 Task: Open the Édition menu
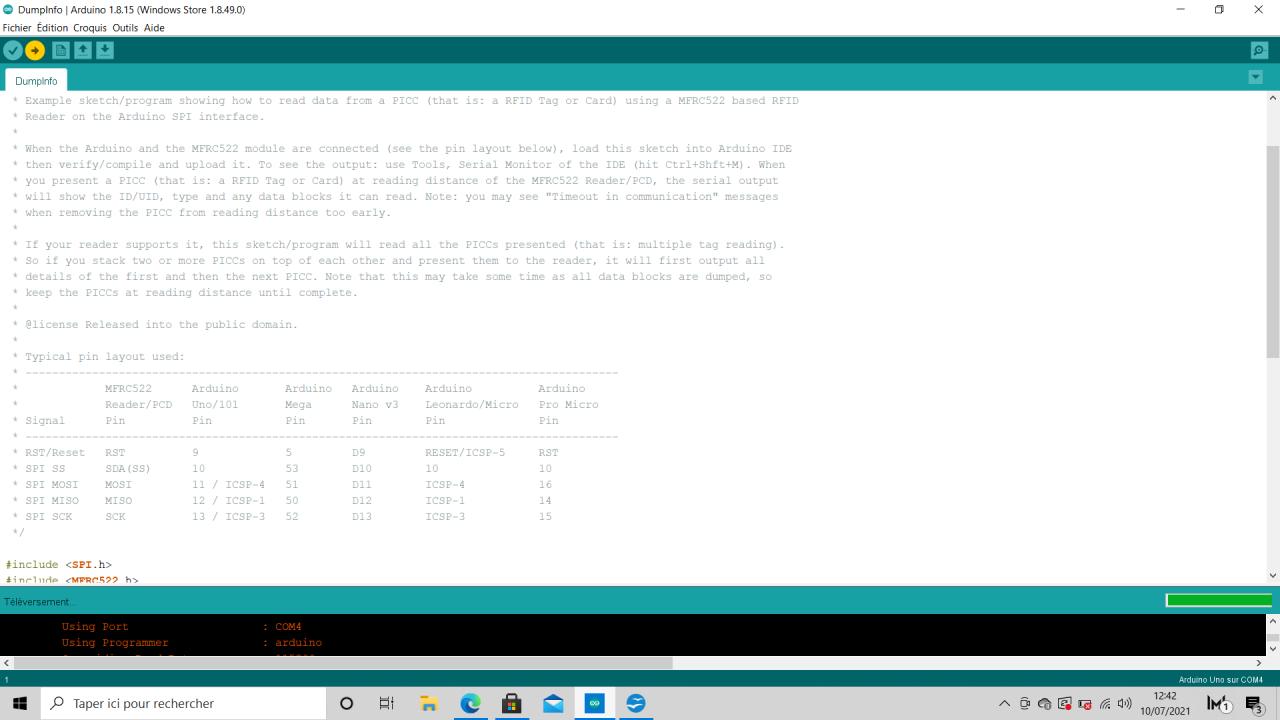point(52,28)
